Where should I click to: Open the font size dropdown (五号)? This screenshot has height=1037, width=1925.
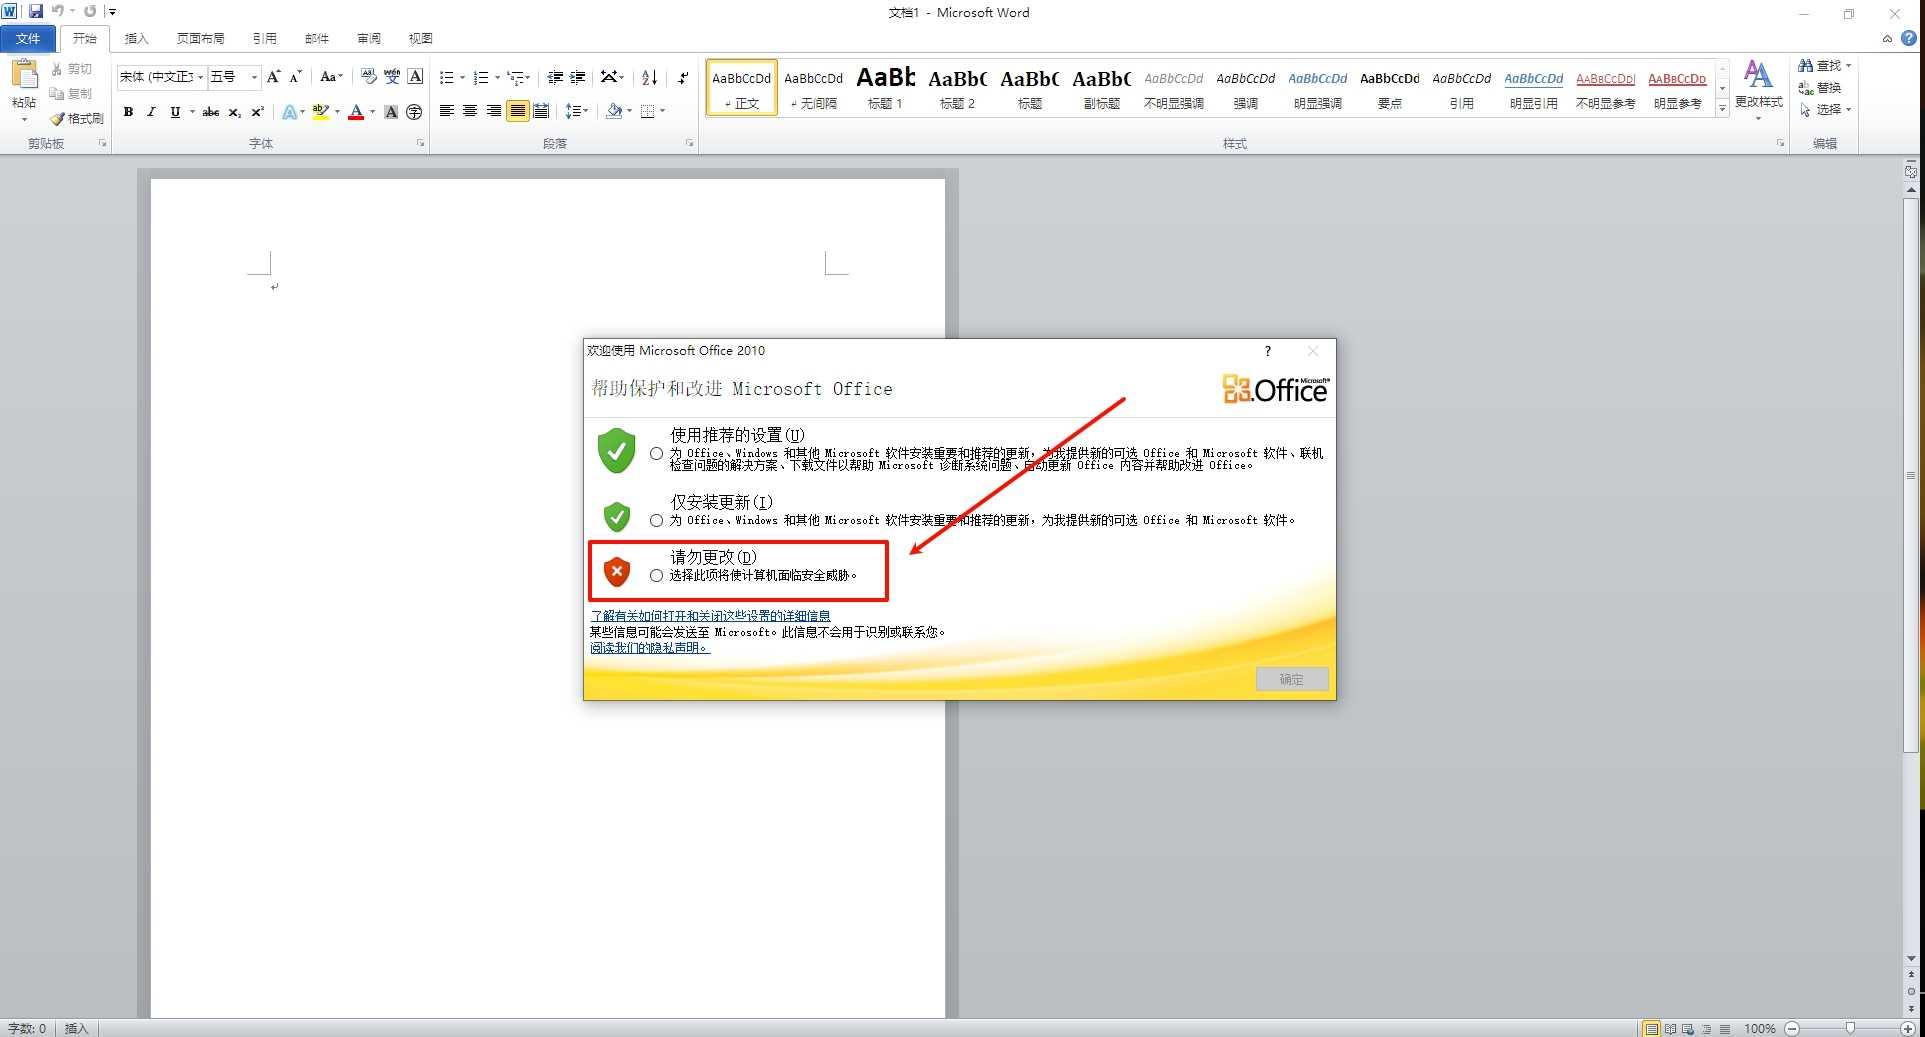254,77
